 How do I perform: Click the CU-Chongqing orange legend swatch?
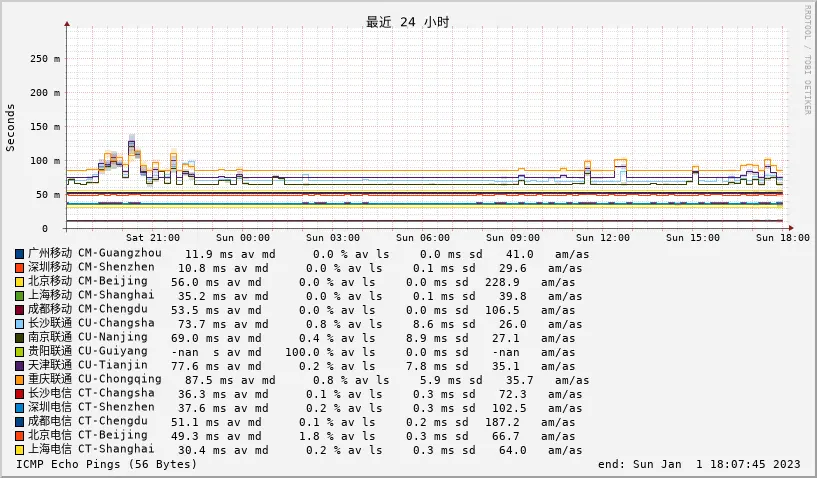point(19,380)
